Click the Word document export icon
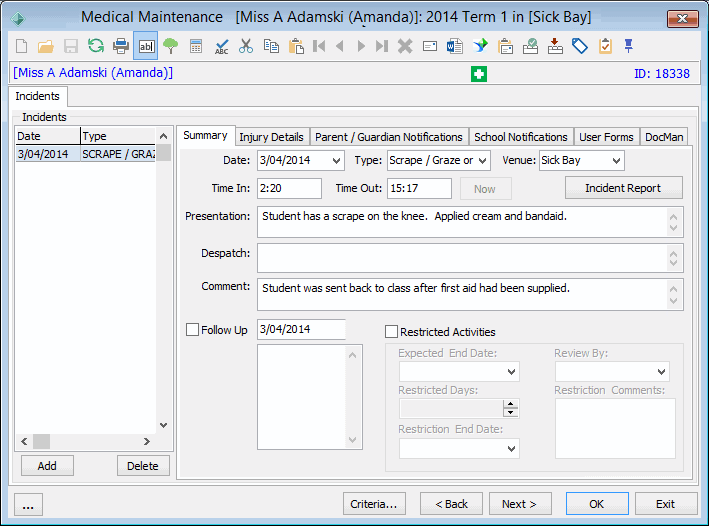709x526 pixels. (454, 46)
